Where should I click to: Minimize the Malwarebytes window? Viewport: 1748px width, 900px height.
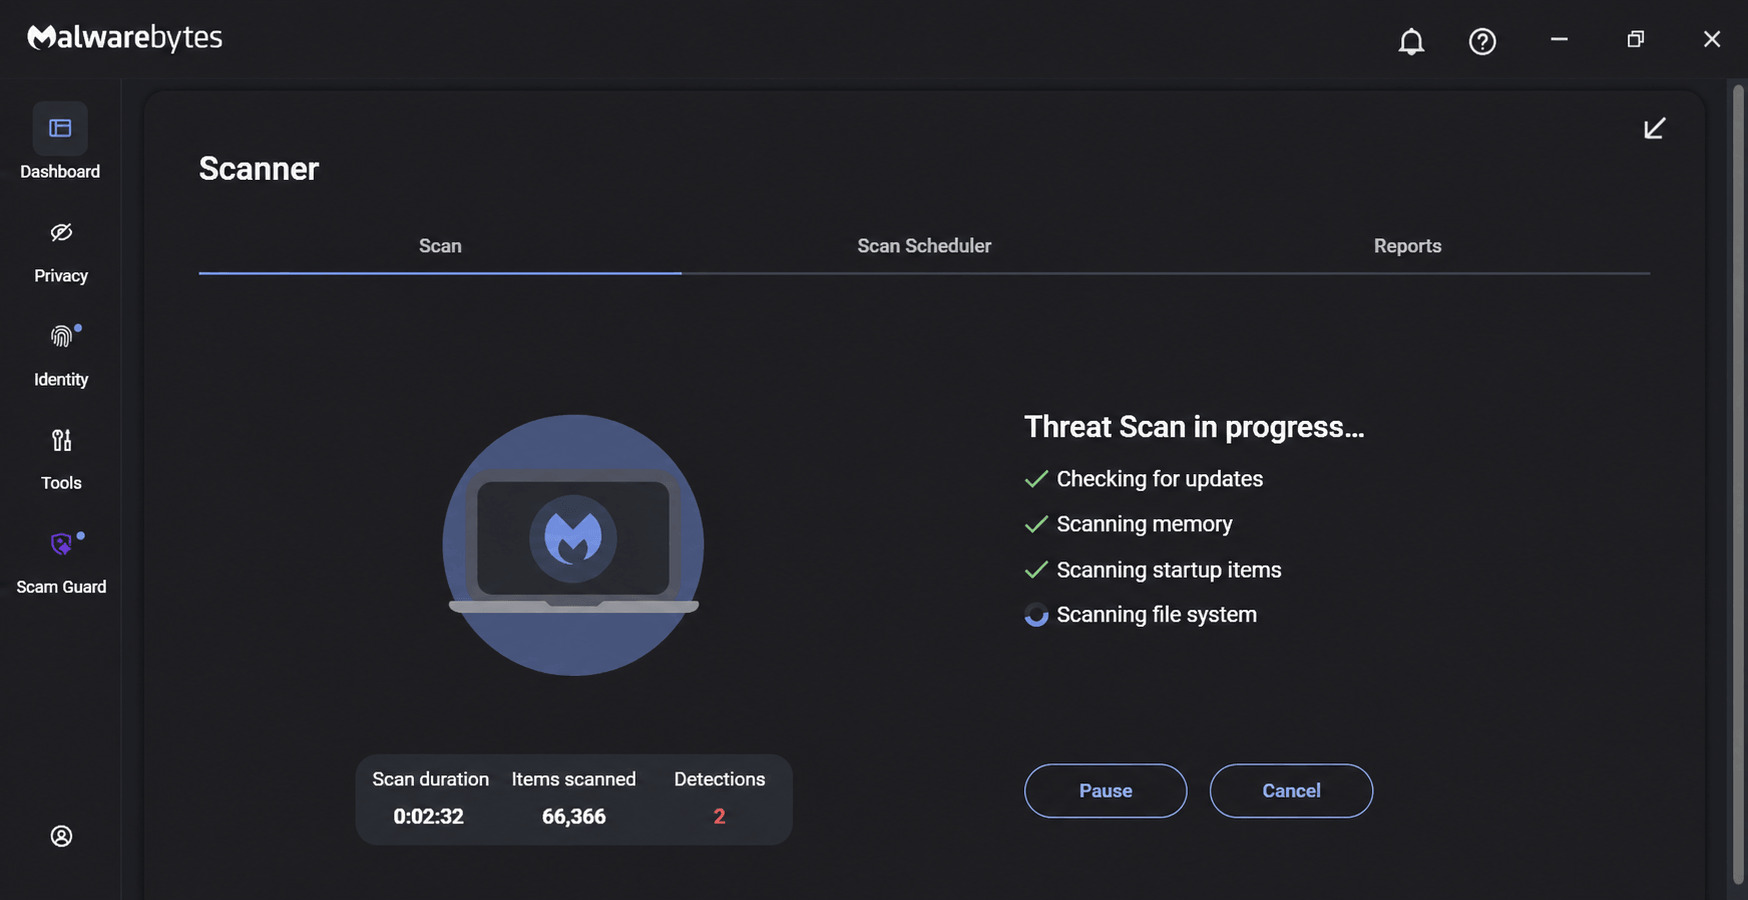click(x=1559, y=39)
